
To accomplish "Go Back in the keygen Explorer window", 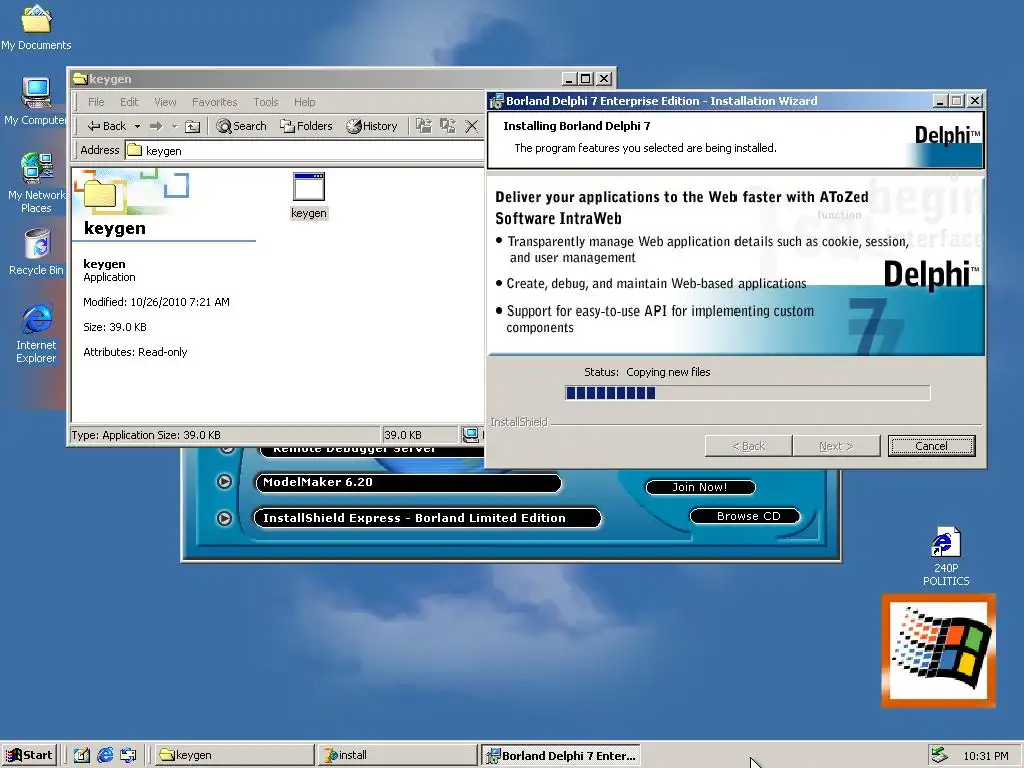I will 106,126.
